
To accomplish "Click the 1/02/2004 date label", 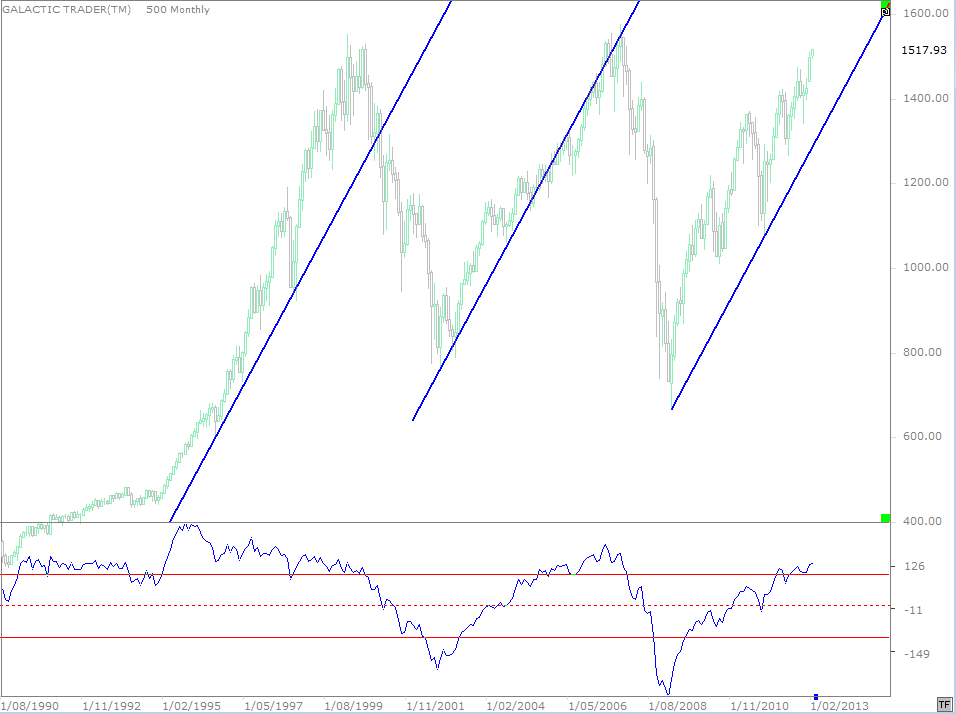I will tap(516, 706).
